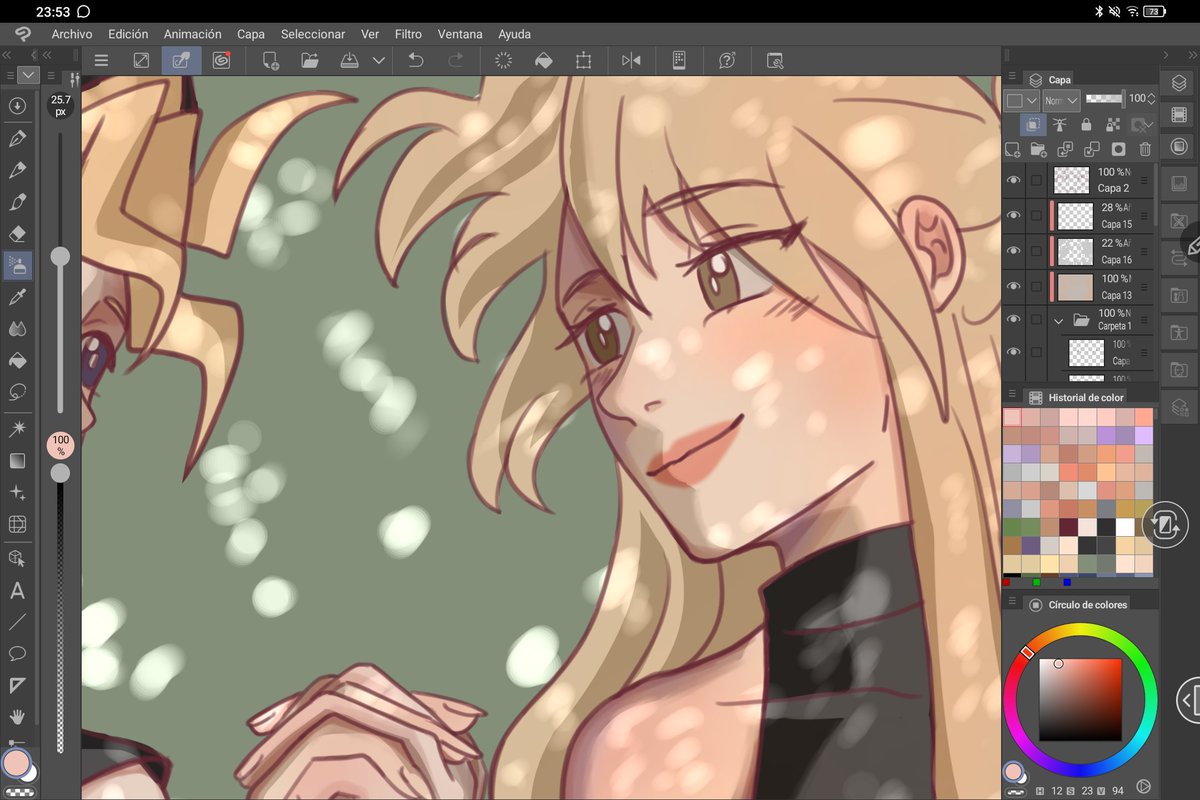Click the Flip horizontal icon
Viewport: 1200px width, 800px height.
point(631,60)
